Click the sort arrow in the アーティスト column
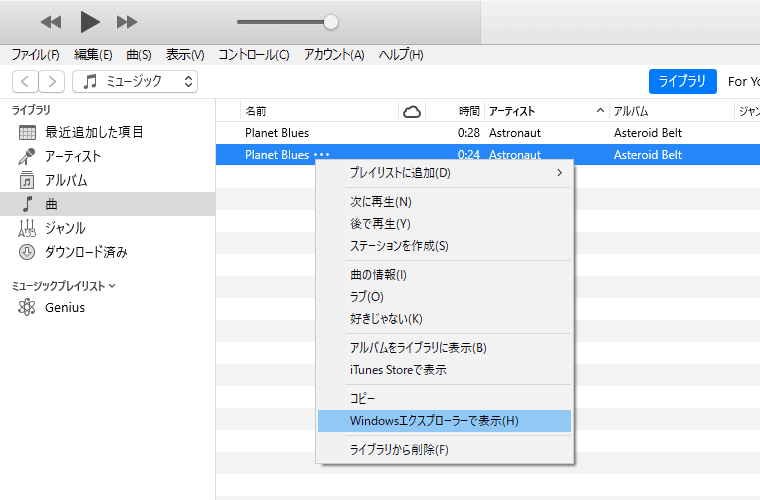 [600, 110]
